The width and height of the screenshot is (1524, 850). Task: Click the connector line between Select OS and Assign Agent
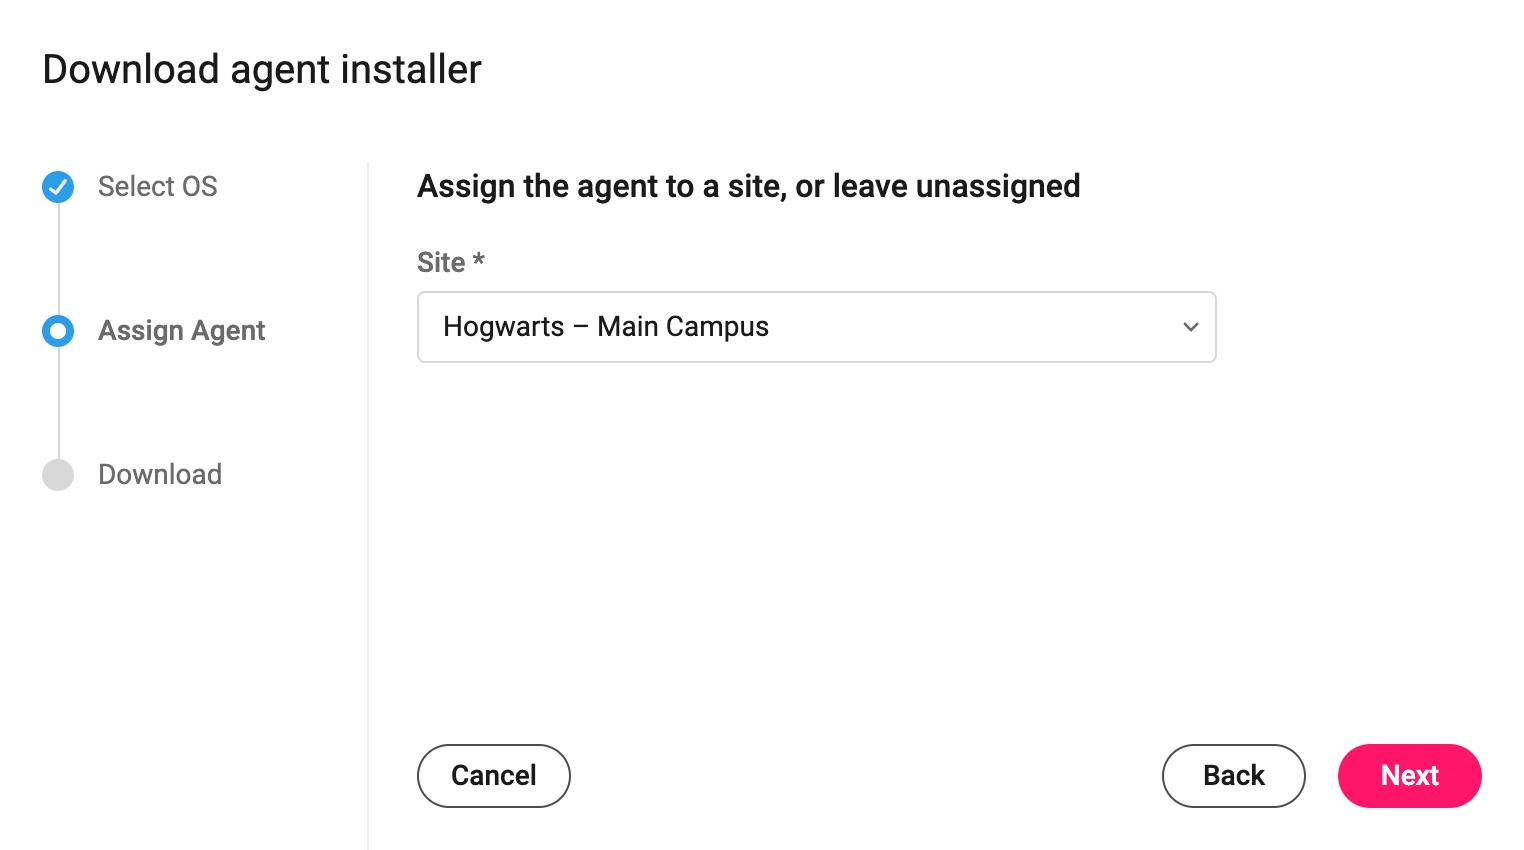point(58,259)
